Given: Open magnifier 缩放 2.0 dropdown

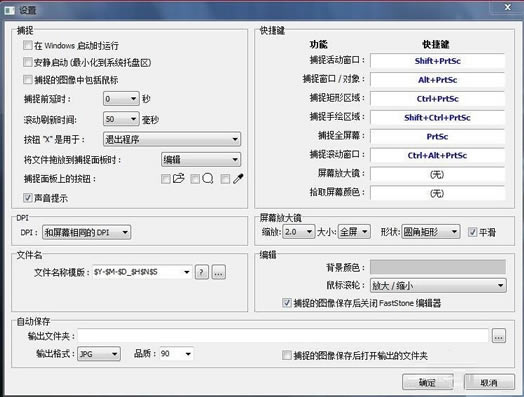Looking at the screenshot, I should 298,232.
